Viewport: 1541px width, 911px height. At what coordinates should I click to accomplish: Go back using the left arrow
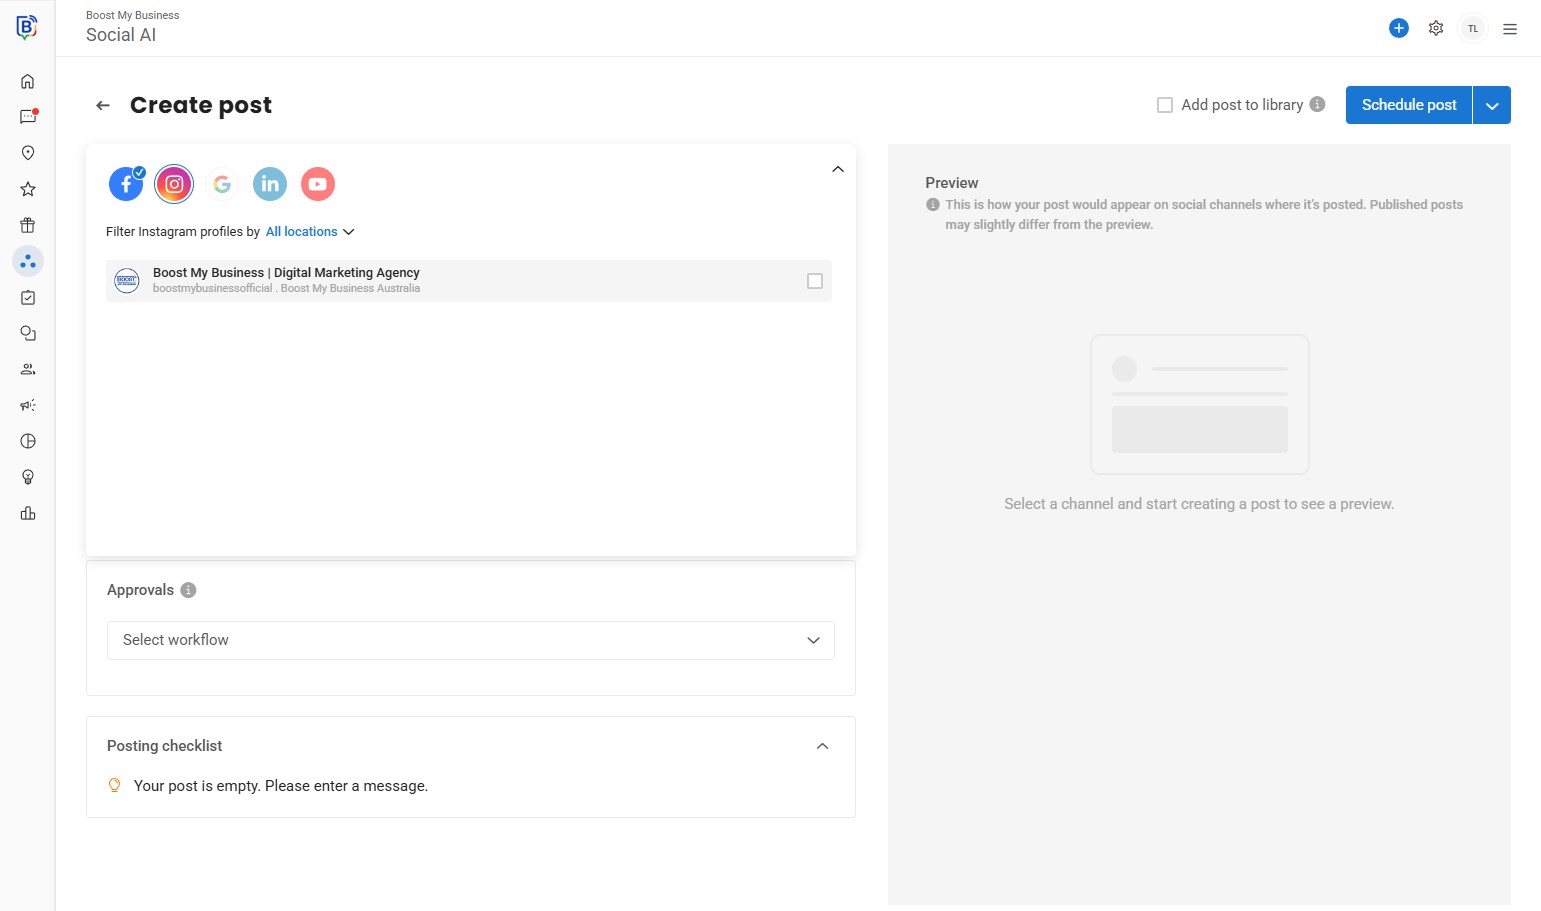[x=103, y=105]
